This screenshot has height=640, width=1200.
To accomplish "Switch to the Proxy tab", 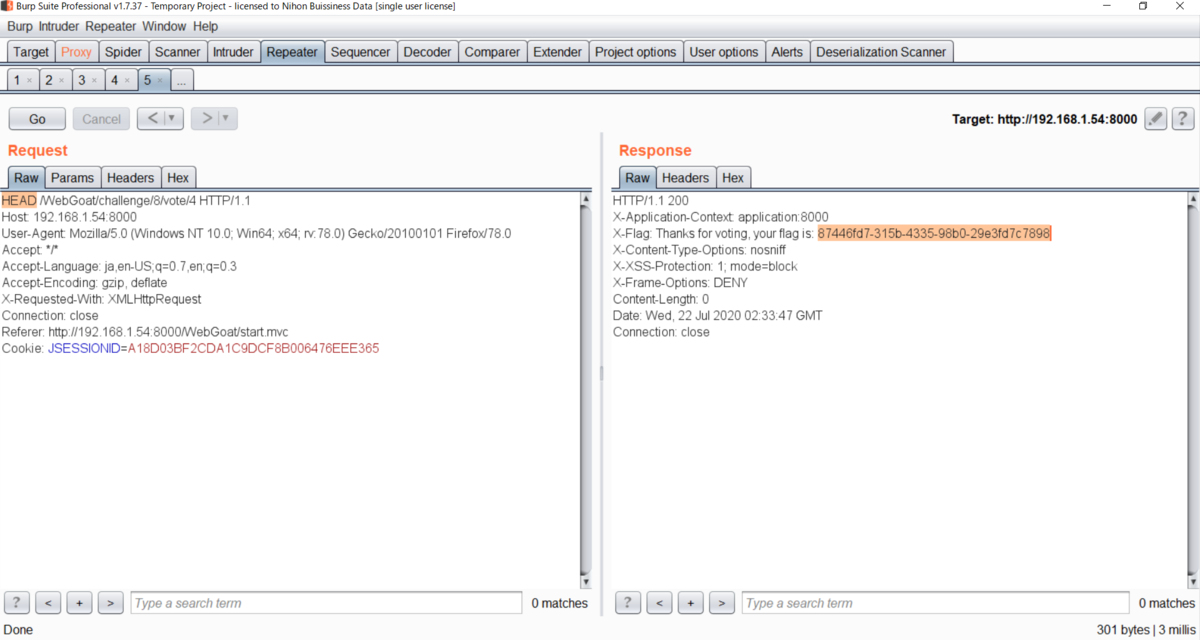I will coord(76,52).
